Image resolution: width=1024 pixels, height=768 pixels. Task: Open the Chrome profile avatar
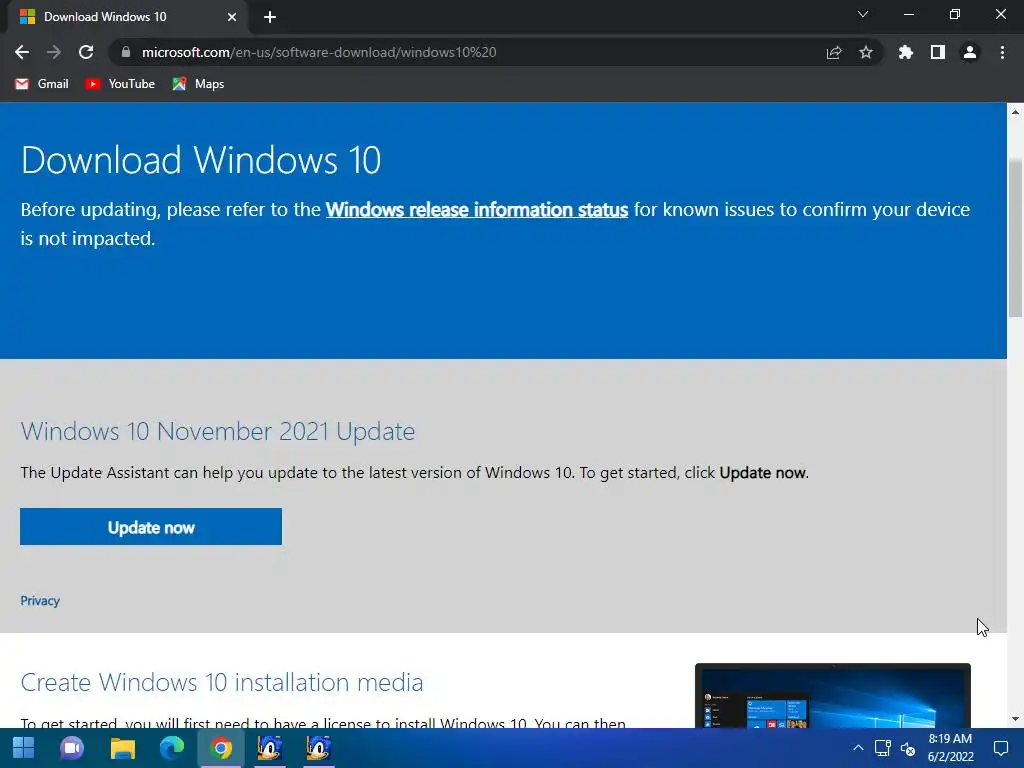970,52
